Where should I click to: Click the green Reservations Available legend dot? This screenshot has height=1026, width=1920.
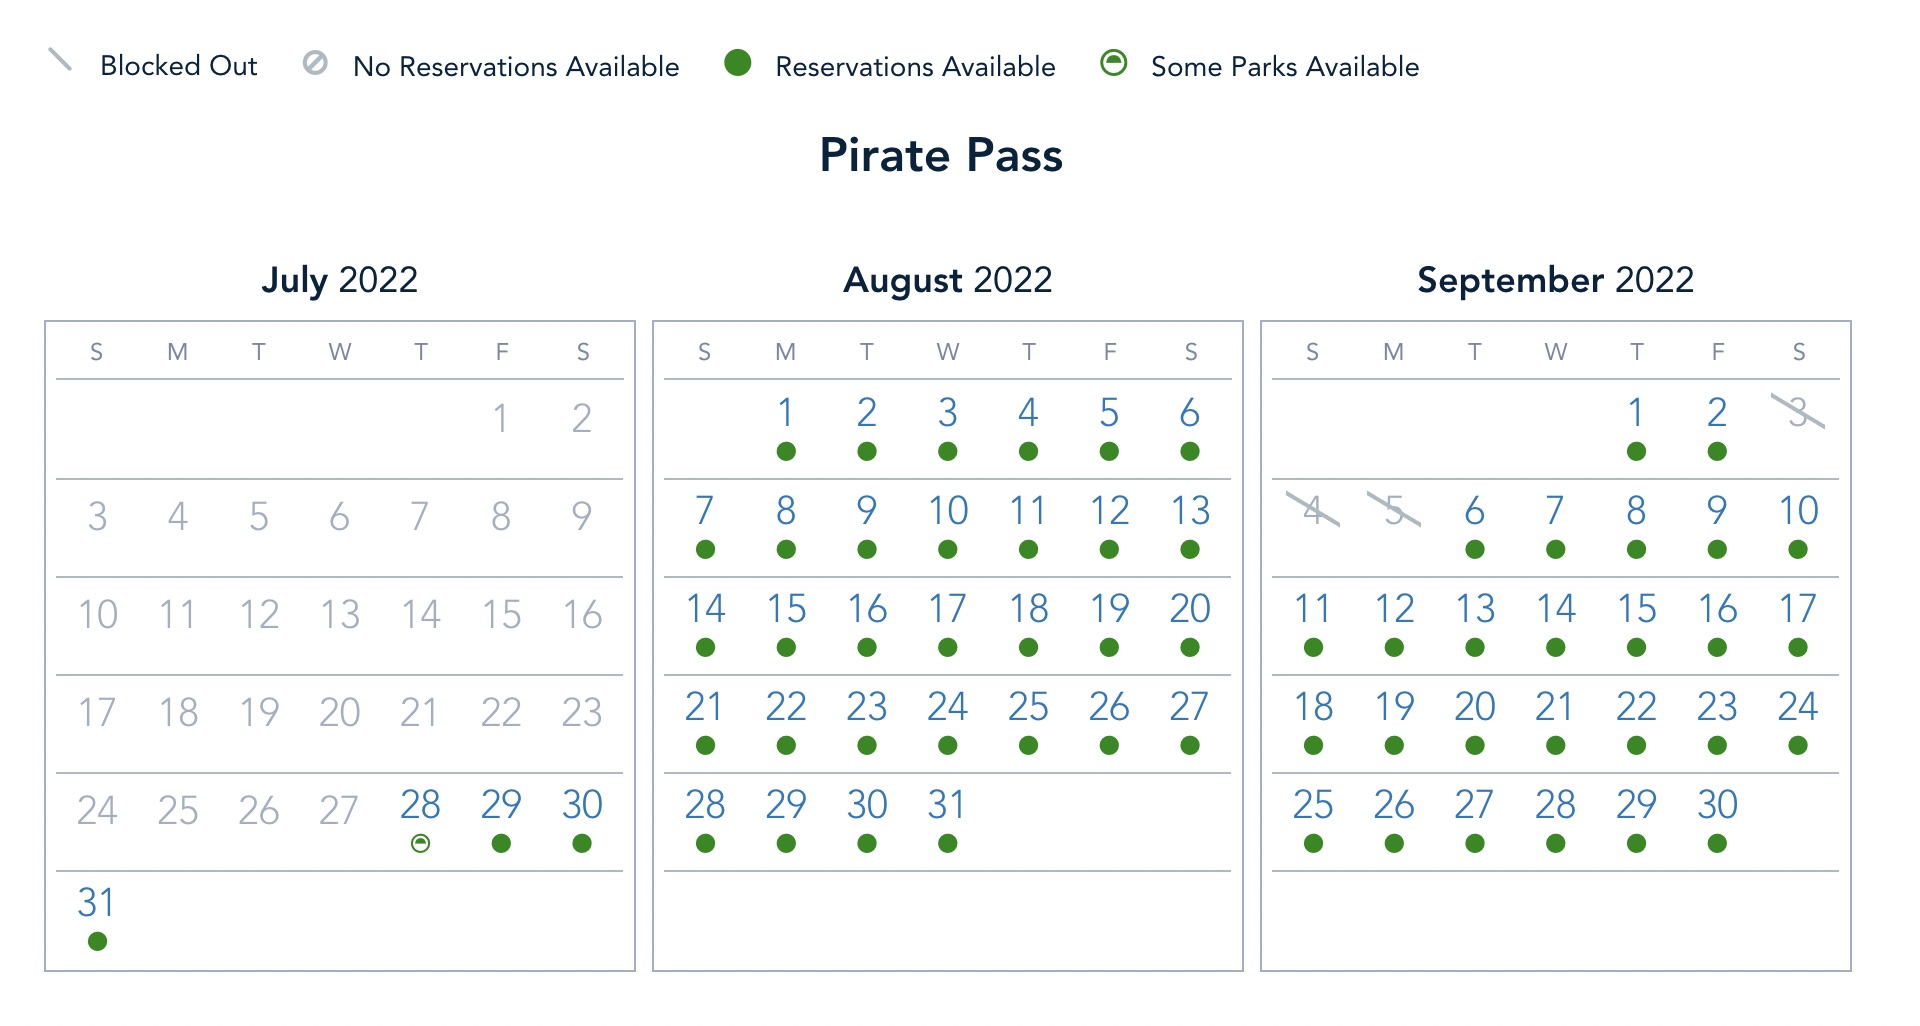[738, 63]
